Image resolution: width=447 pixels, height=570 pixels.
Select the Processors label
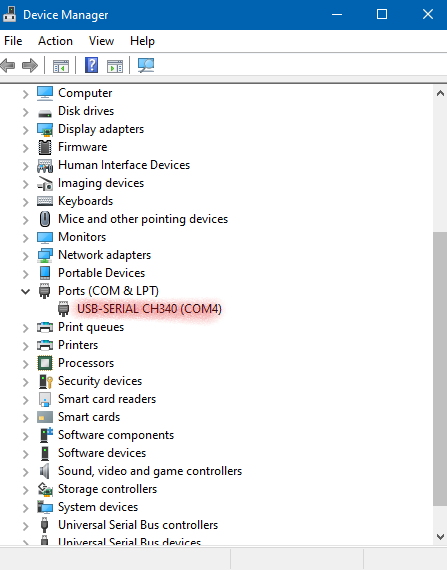(x=86, y=363)
